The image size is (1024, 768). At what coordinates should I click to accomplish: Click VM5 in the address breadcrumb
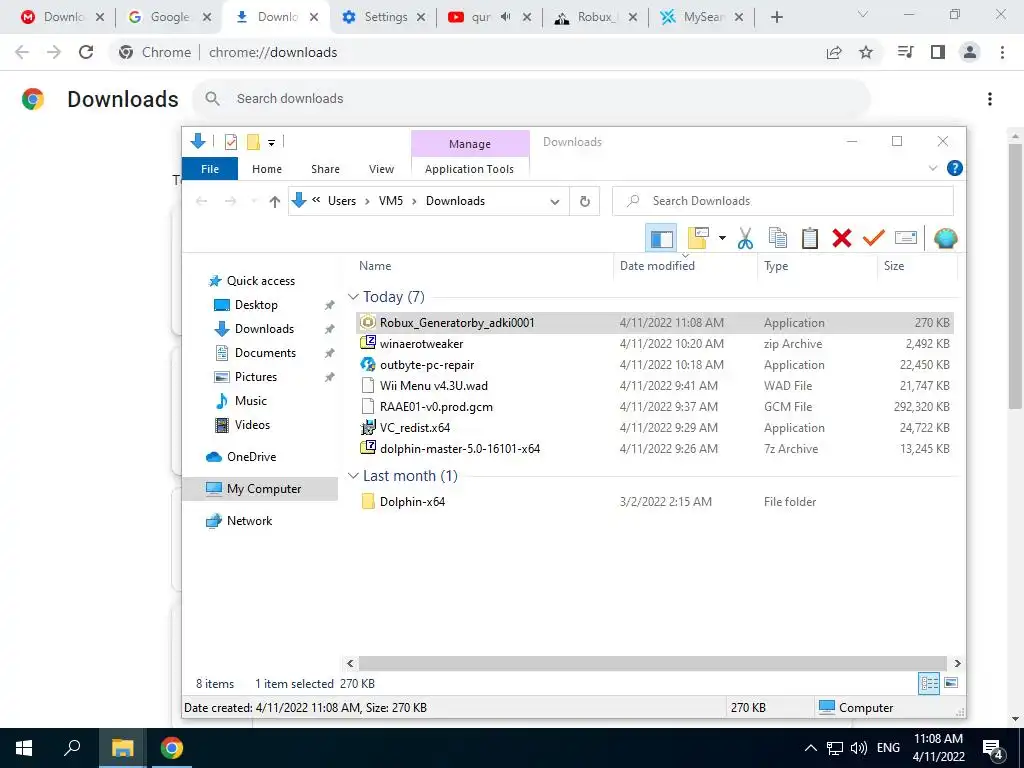[x=391, y=201]
